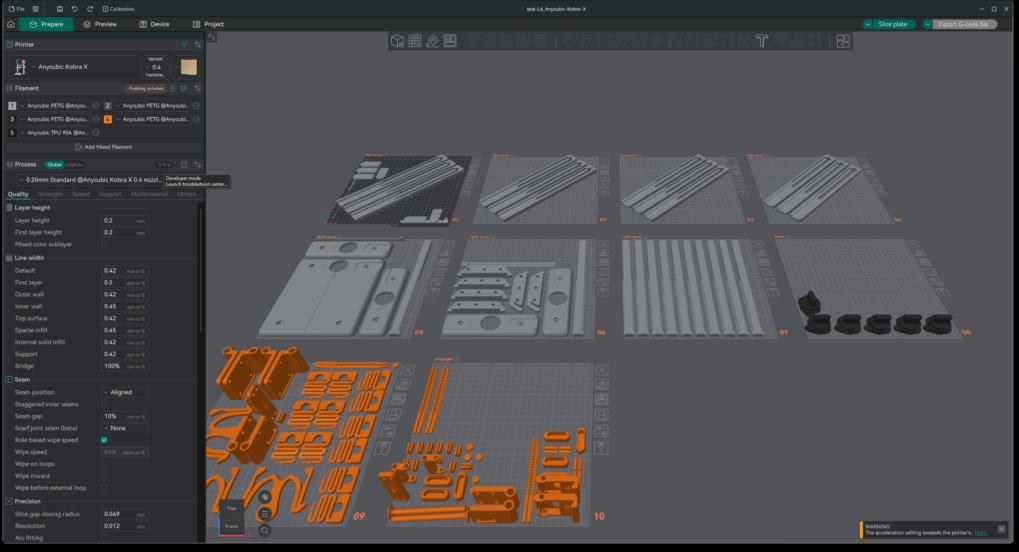Select the Text (T) tool
Viewport: 1019px width, 552px height.
pyautogui.click(x=762, y=41)
